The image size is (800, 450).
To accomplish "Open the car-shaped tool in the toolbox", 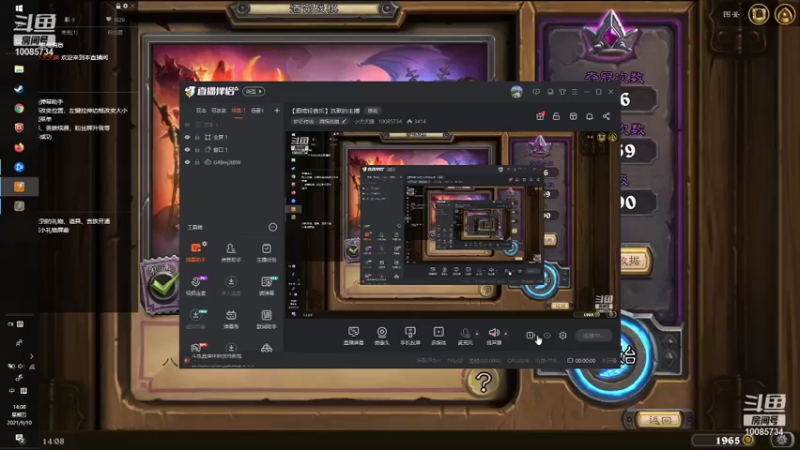I will click(x=266, y=348).
